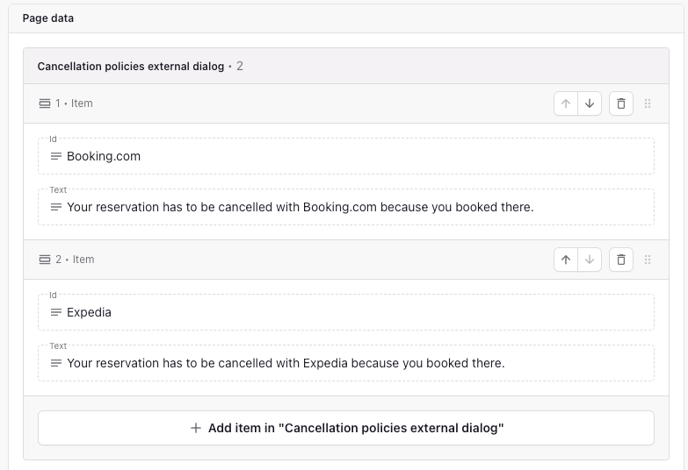Move item 1 up with the arrow
Image resolution: width=688 pixels, height=470 pixels.
click(566, 103)
